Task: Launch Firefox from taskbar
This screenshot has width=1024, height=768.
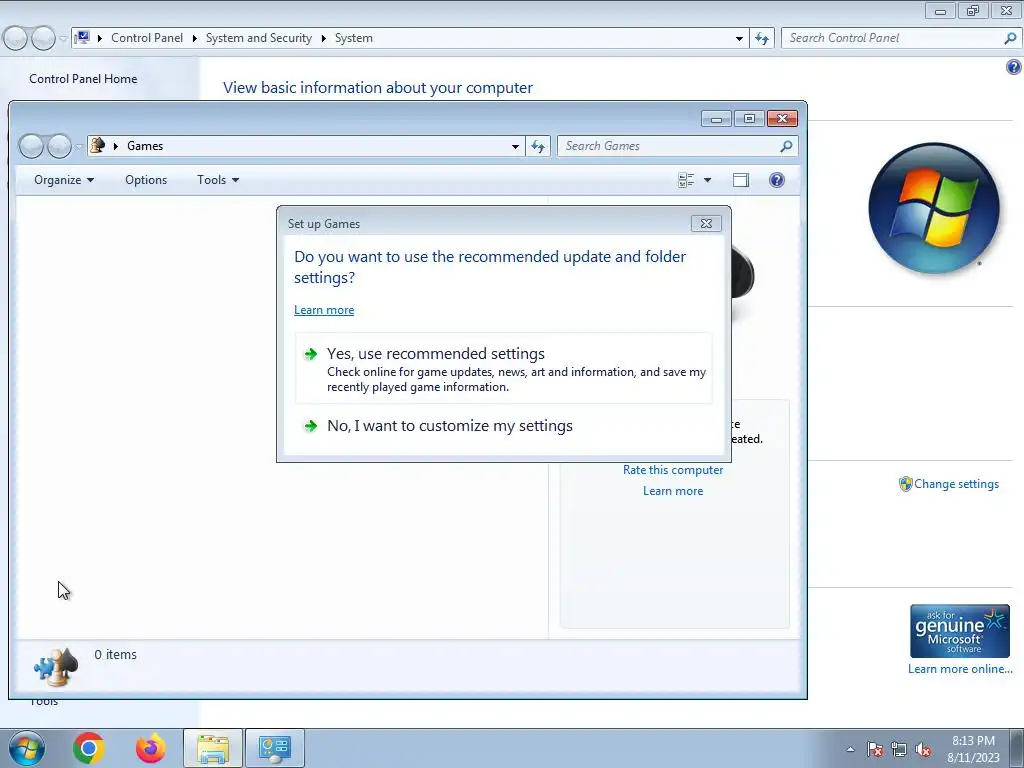Action: [x=150, y=748]
